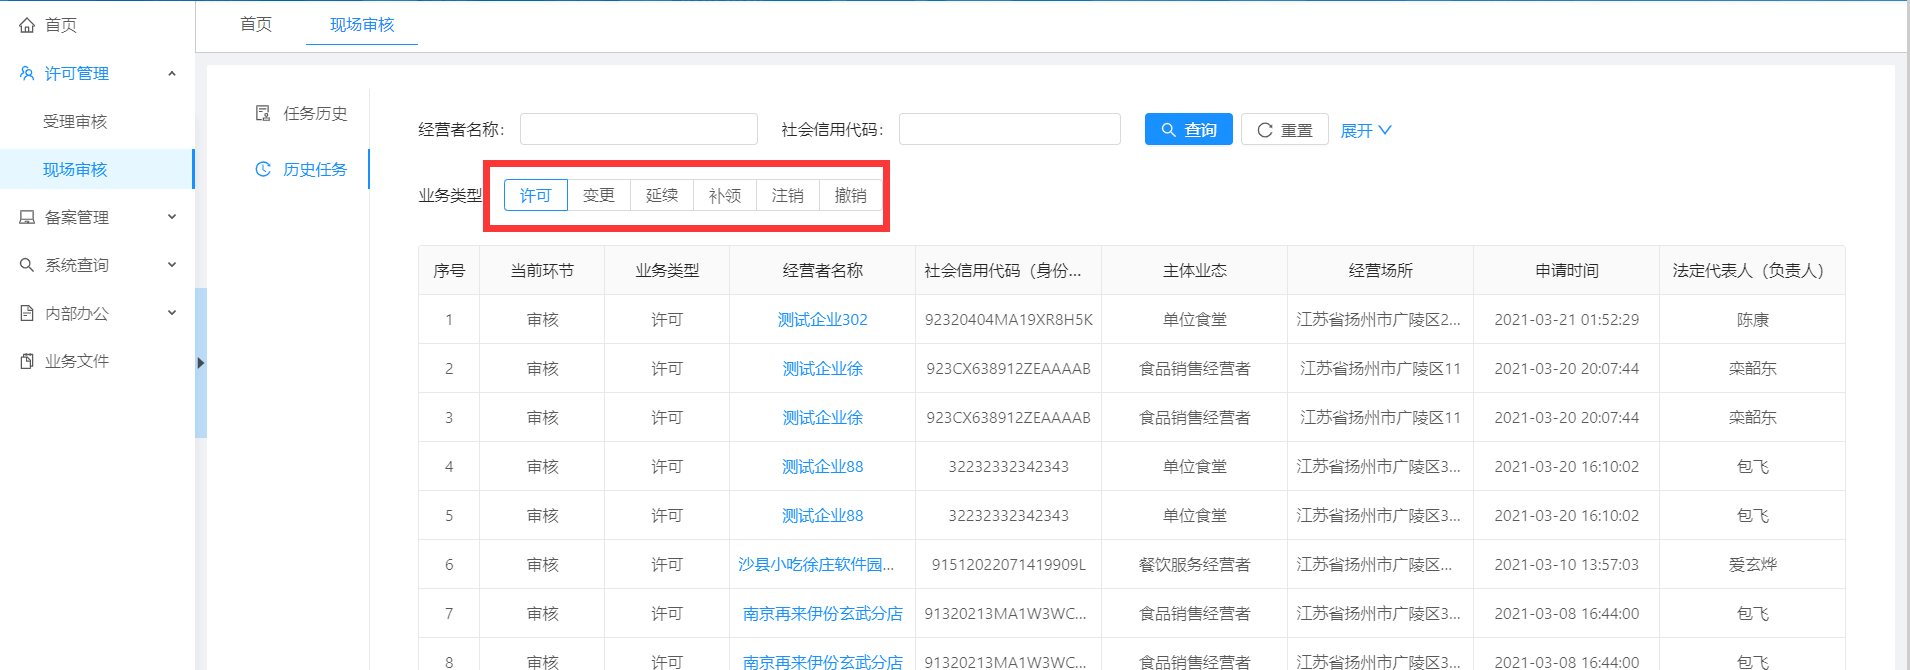Screen dimensions: 1910x670
Task: Click the 历史任务 clock icon
Action: [263, 169]
